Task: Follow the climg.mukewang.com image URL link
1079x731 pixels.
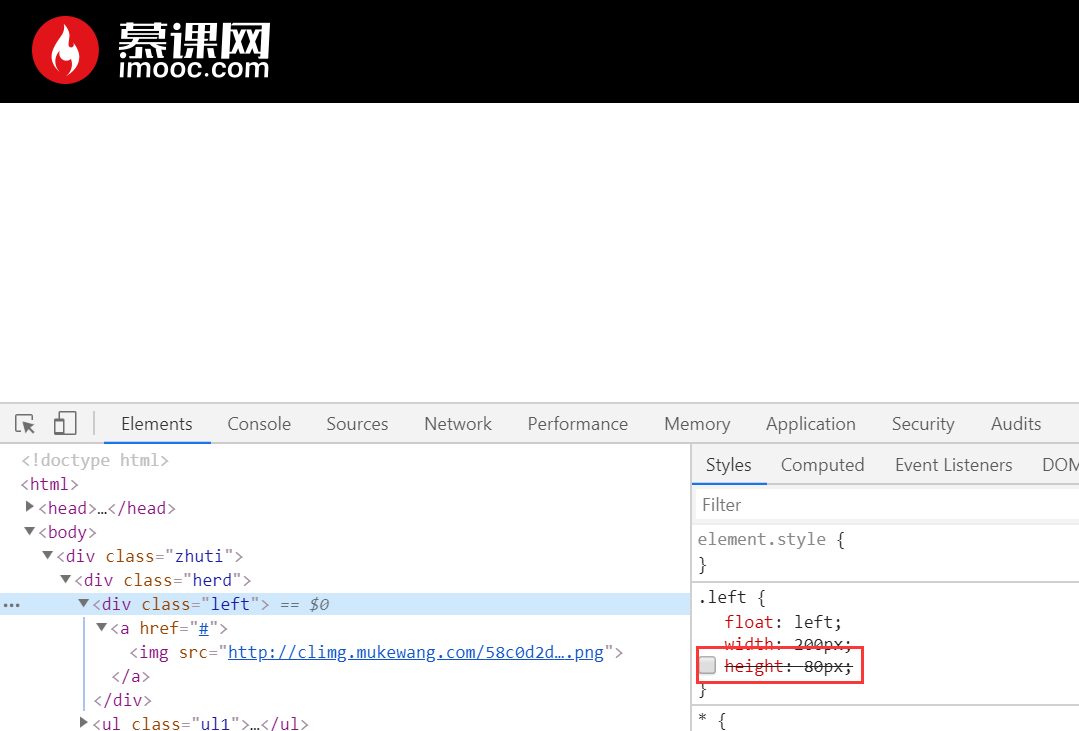Action: coord(416,653)
